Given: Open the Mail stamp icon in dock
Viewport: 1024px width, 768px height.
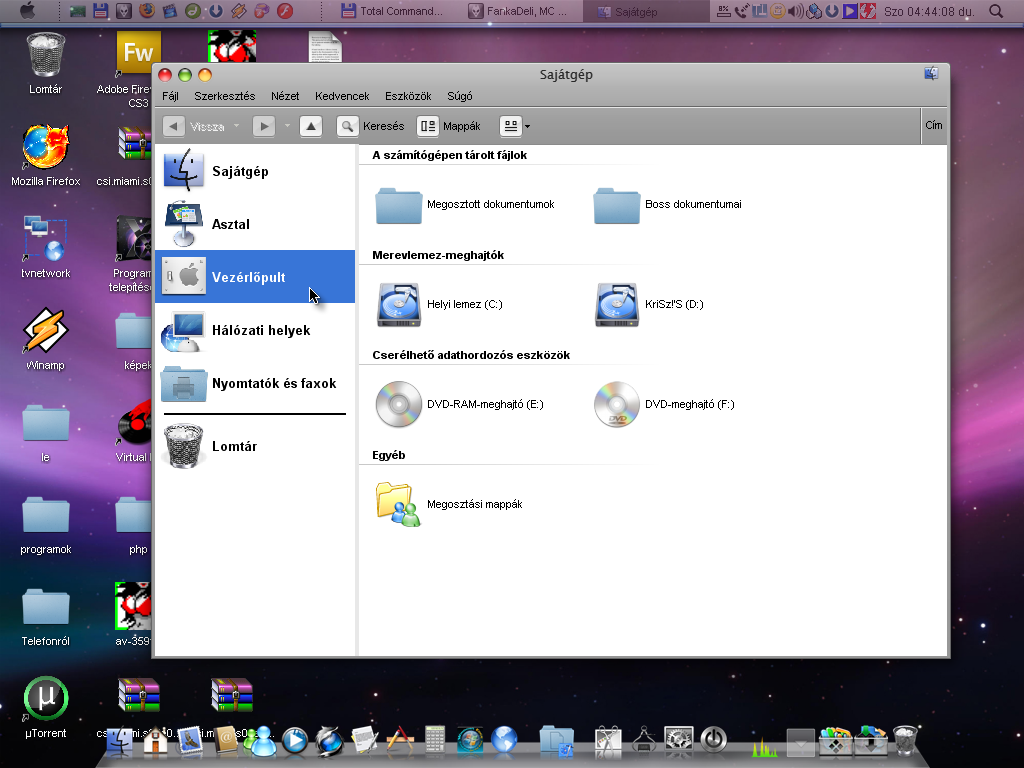Looking at the screenshot, I should pyautogui.click(x=191, y=742).
